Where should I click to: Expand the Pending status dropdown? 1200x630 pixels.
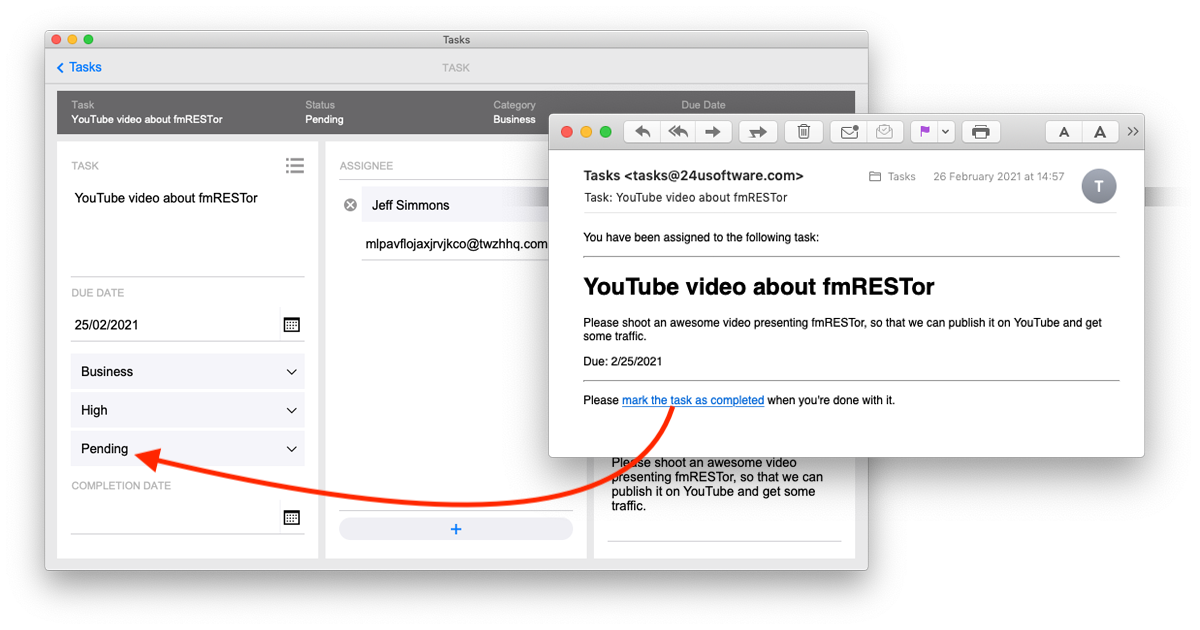(x=187, y=449)
